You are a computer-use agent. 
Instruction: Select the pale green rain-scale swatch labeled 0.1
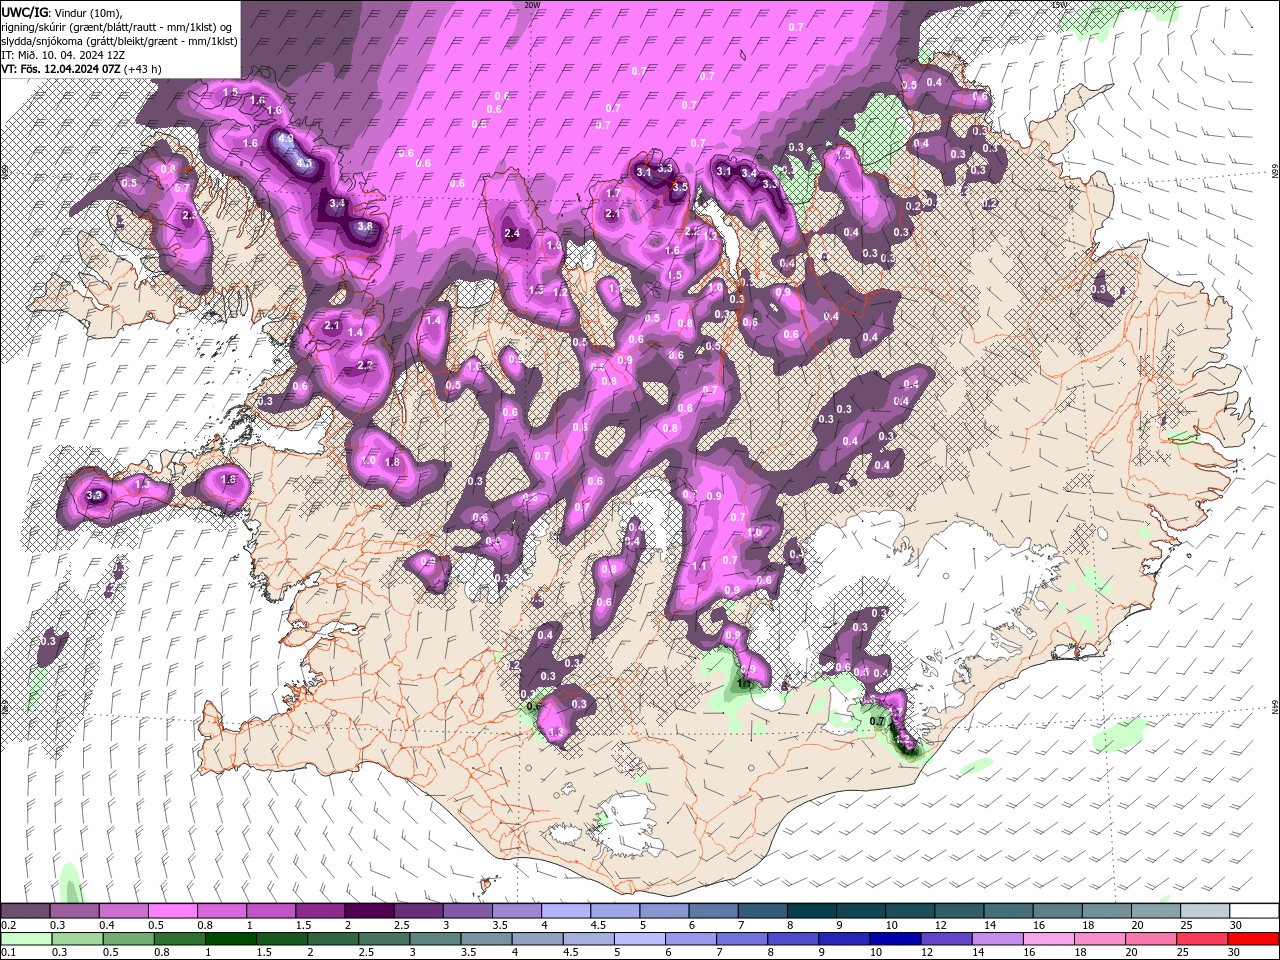[26, 939]
